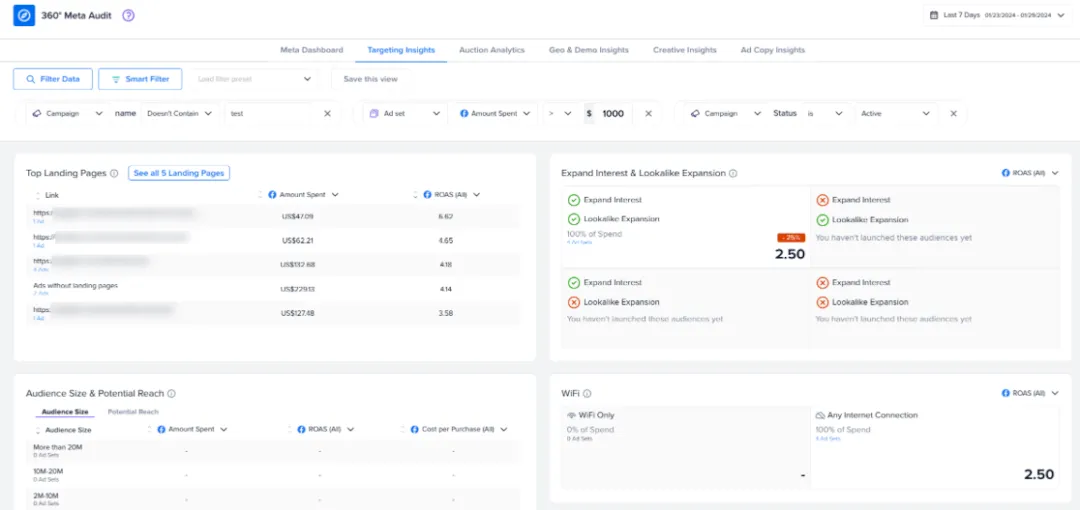Image resolution: width=1080 pixels, height=510 pixels.
Task: Click info icon next to WiFi heading
Action: 587,394
